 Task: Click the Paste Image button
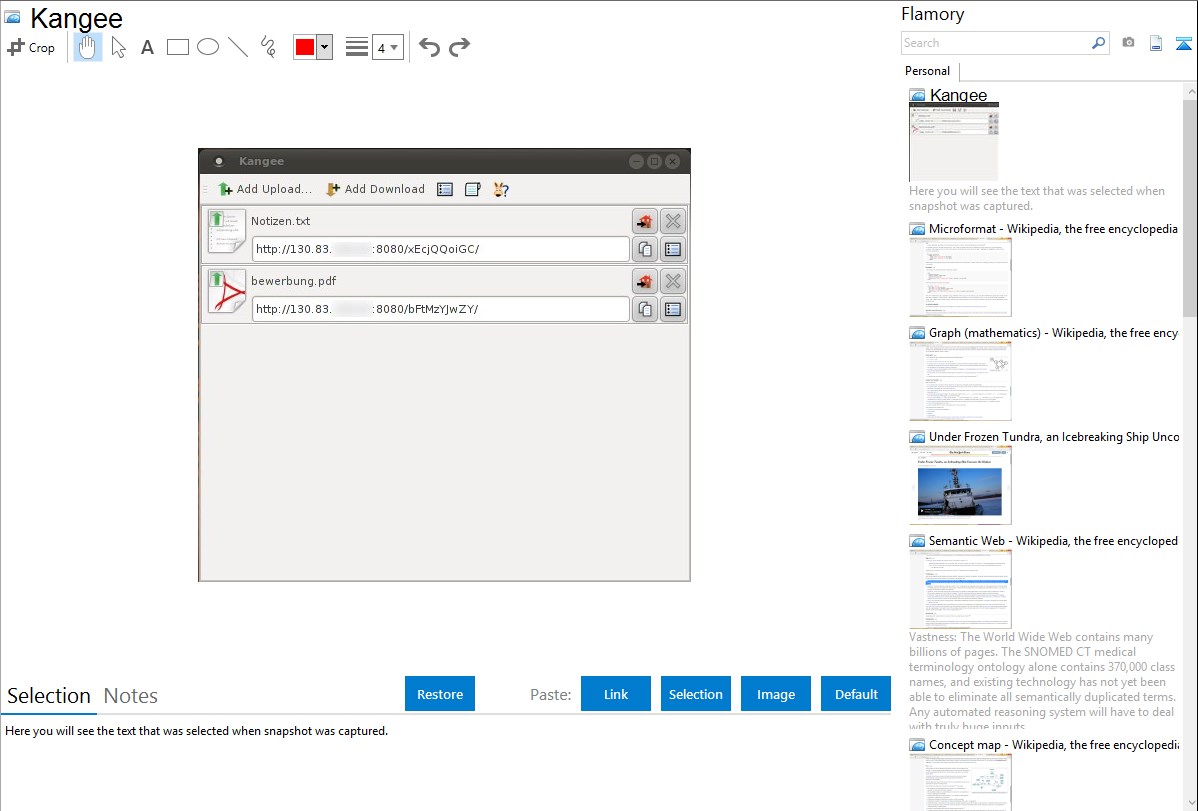click(x=775, y=694)
